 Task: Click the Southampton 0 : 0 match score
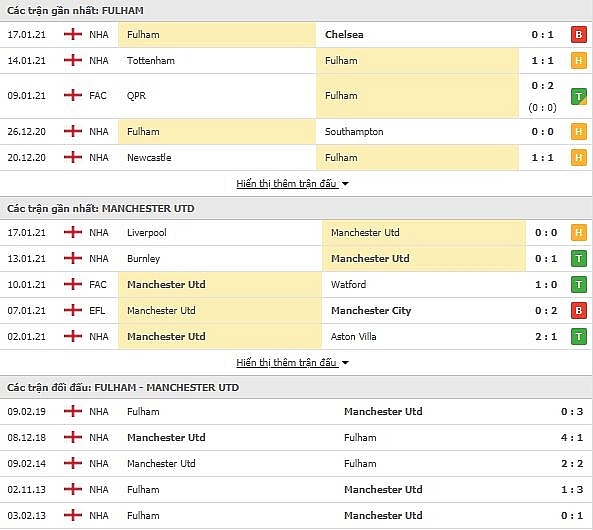pyautogui.click(x=542, y=132)
